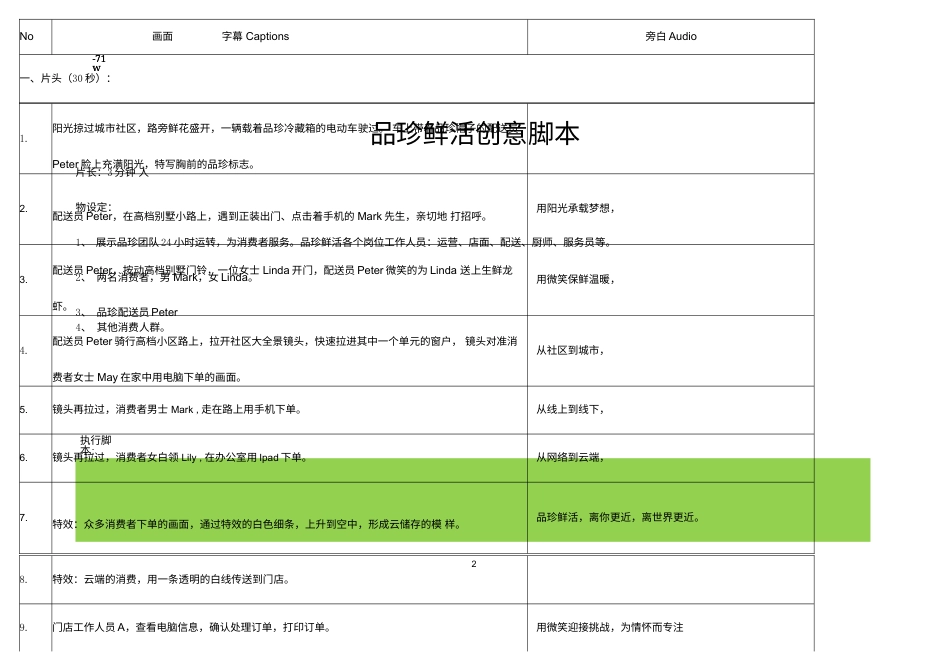Screen dimensions: 950x672
Task: Click row 7 caption '特效：众多消费者下单的画面'
Action: click(x=257, y=524)
